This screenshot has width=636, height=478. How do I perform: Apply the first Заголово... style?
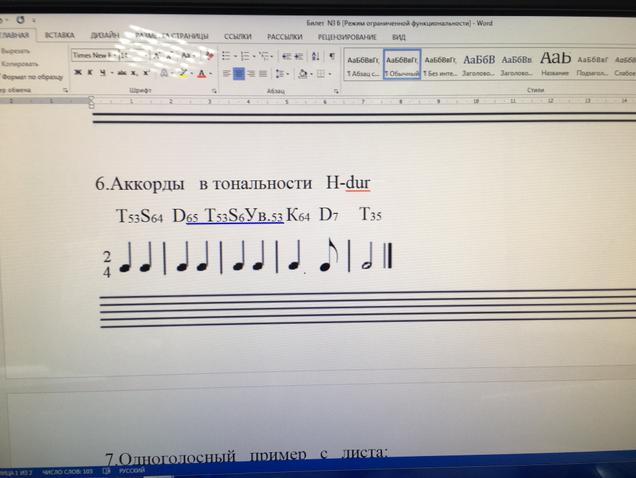coord(479,65)
